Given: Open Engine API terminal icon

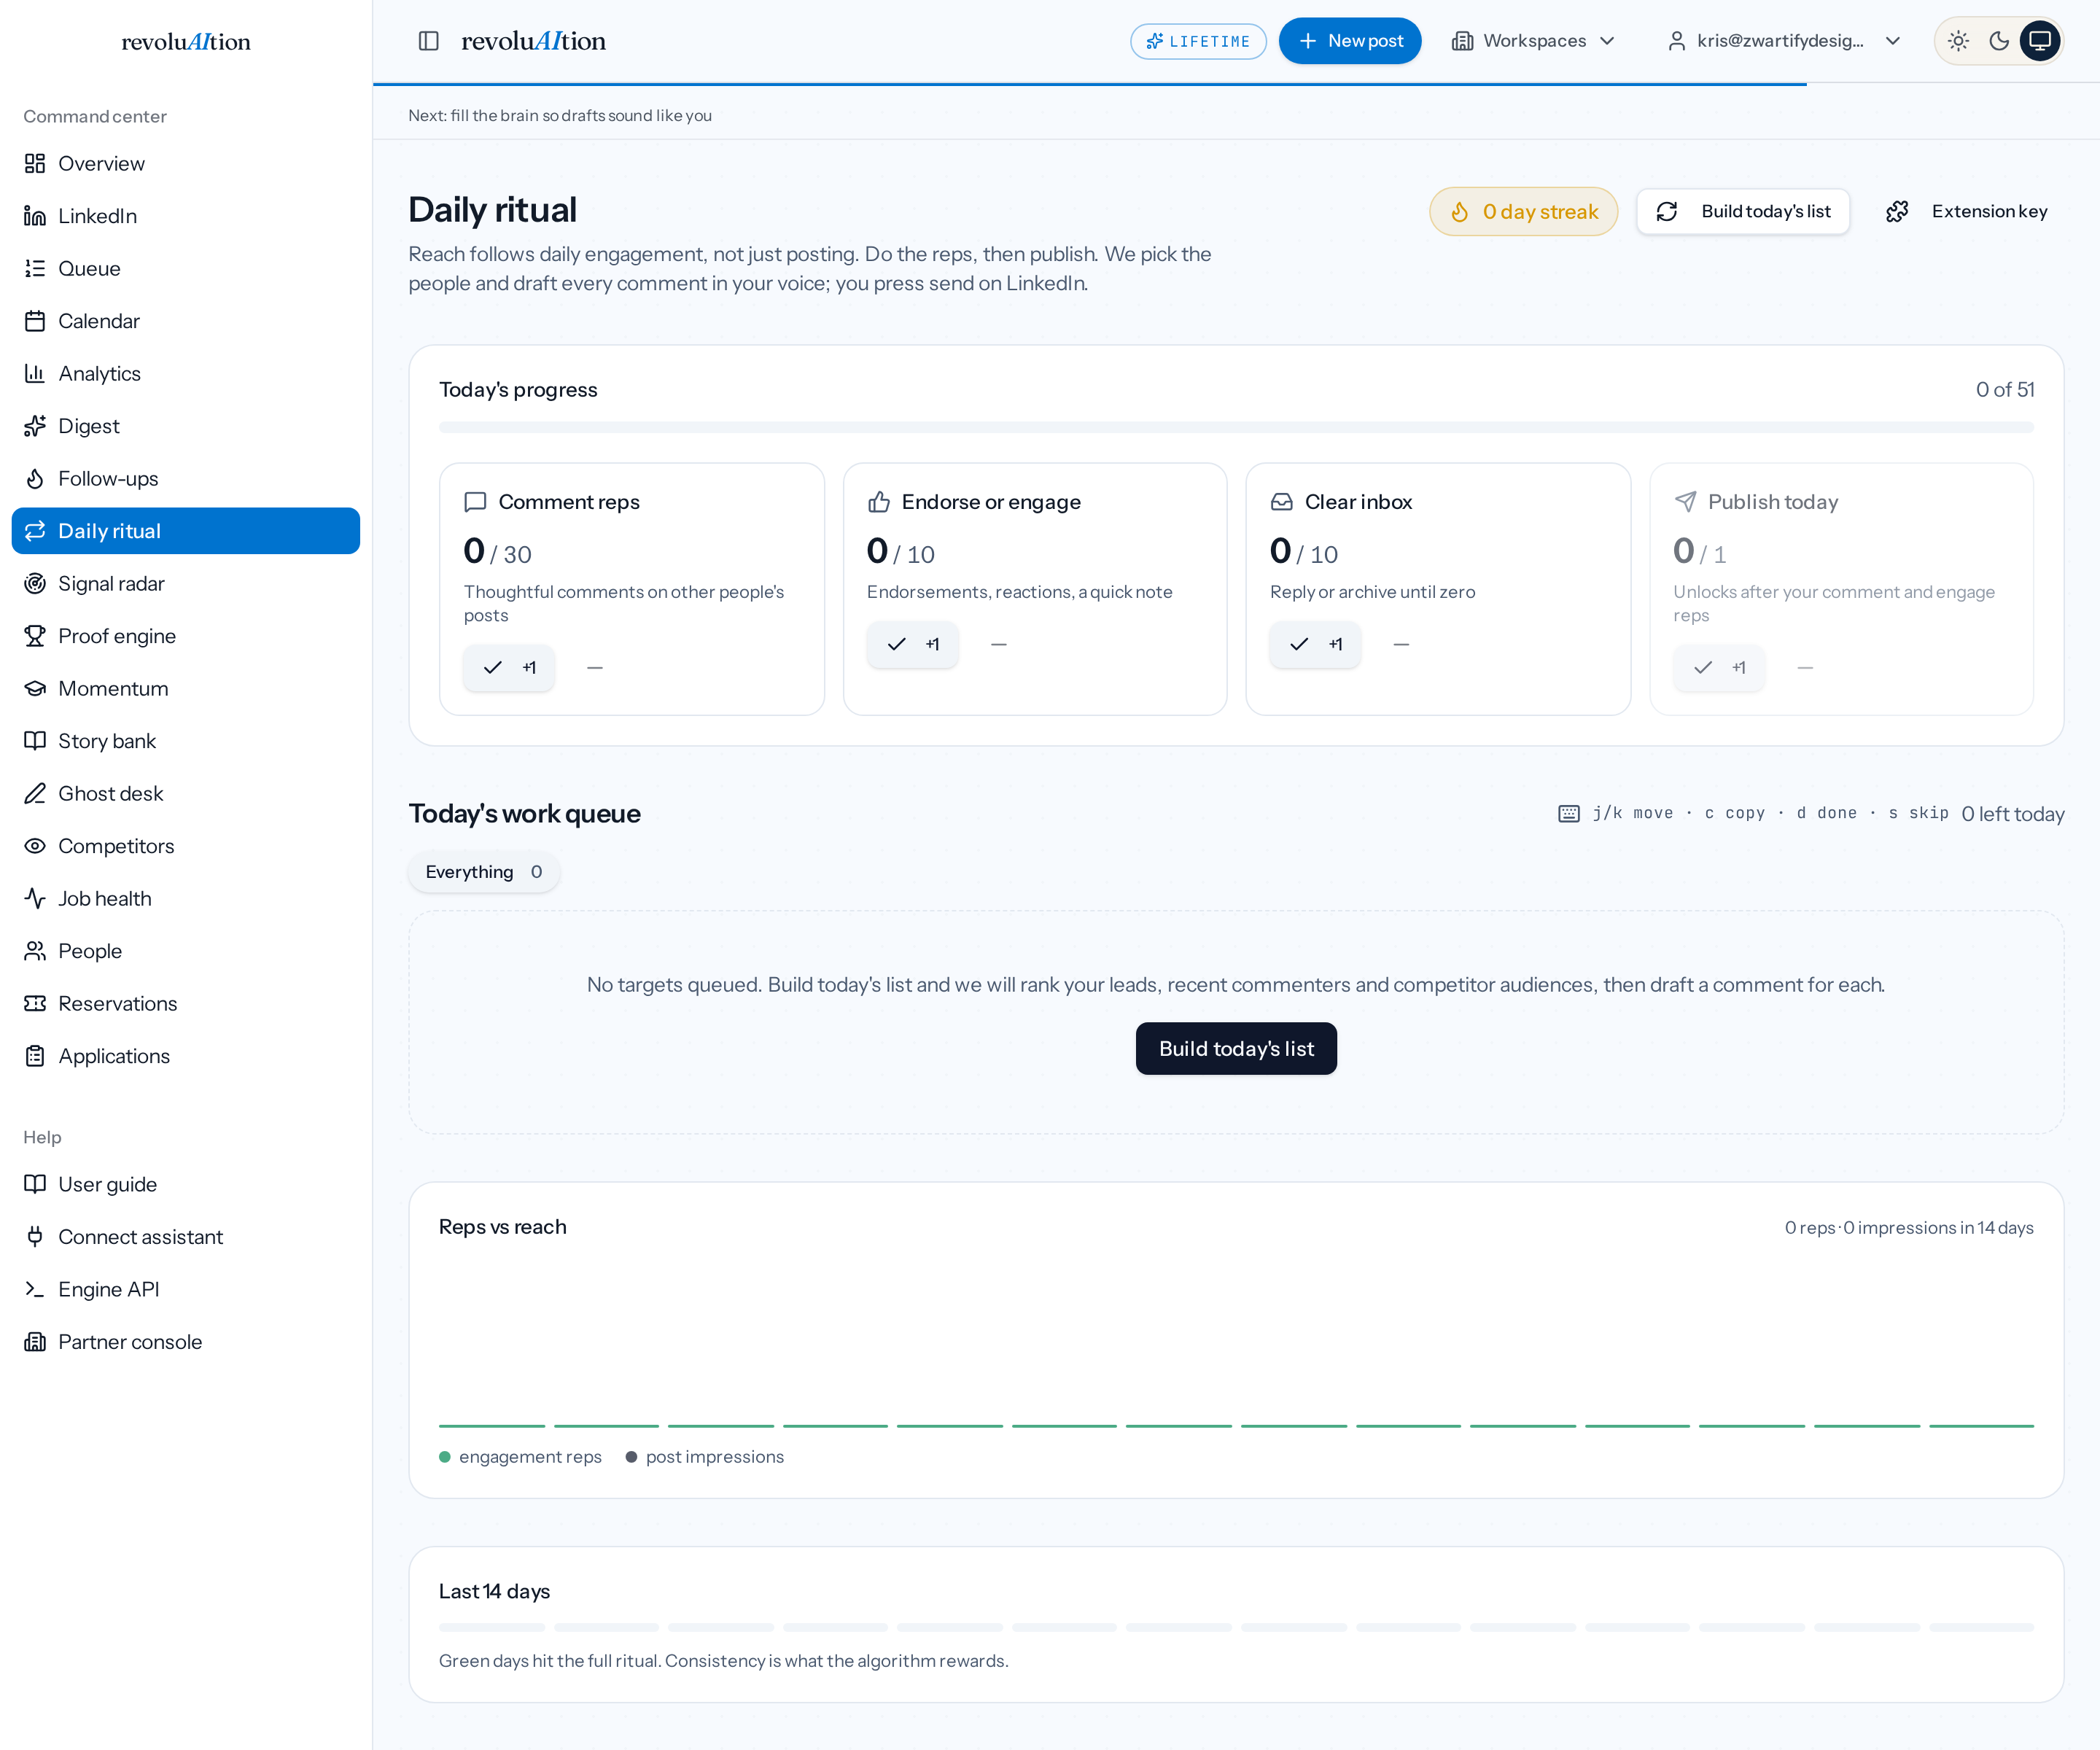Looking at the screenshot, I should (x=35, y=1289).
